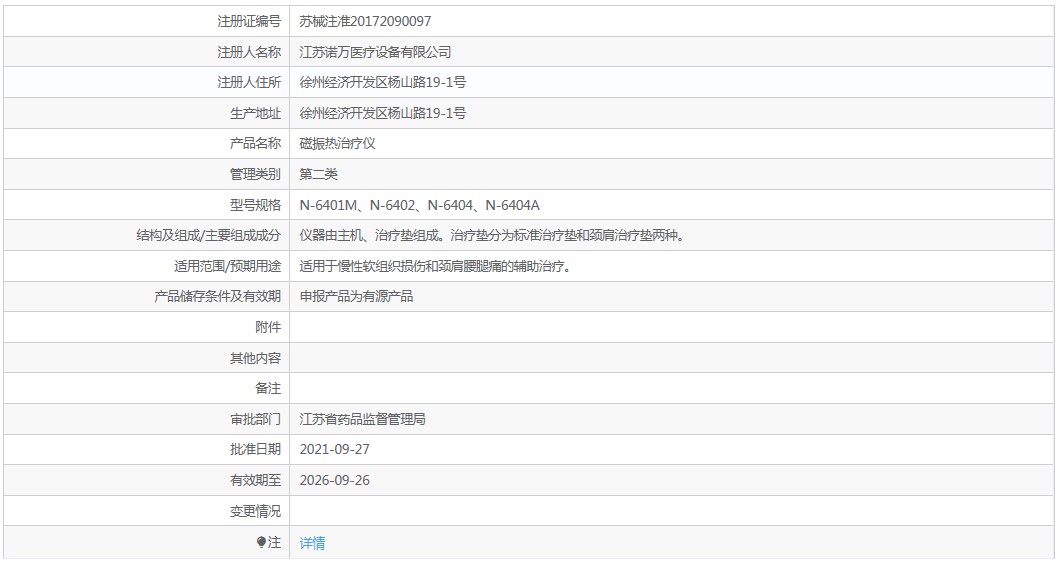Select registration number 苏械注准20172090097

[x=365, y=21]
